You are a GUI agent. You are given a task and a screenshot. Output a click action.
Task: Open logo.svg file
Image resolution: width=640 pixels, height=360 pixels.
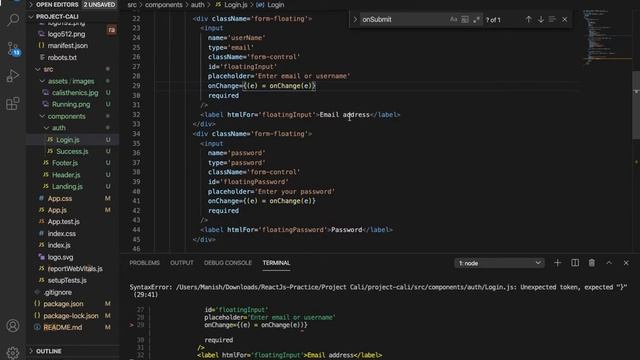pos(73,257)
